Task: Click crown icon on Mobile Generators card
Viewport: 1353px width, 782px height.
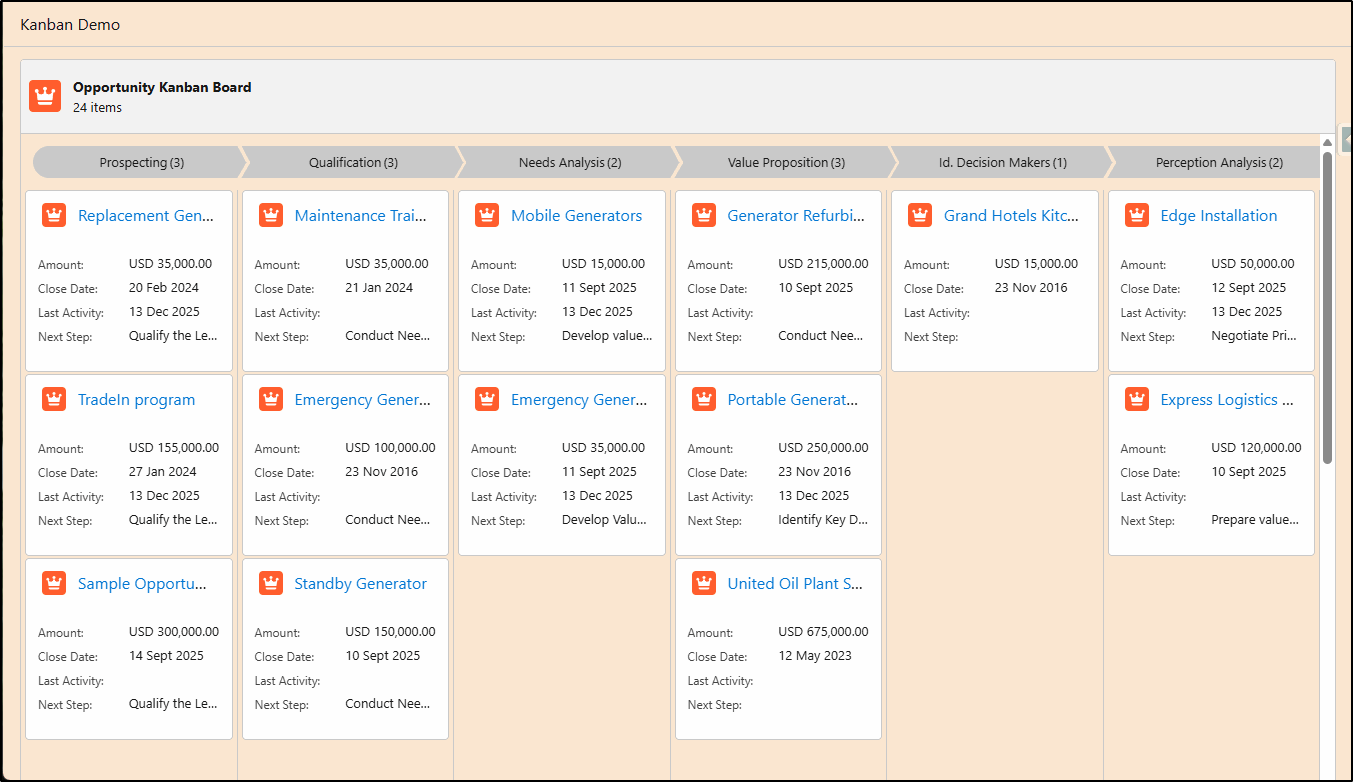Action: (487, 215)
